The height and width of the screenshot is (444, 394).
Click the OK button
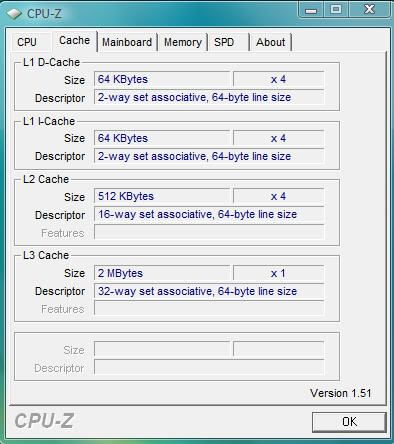tap(349, 422)
